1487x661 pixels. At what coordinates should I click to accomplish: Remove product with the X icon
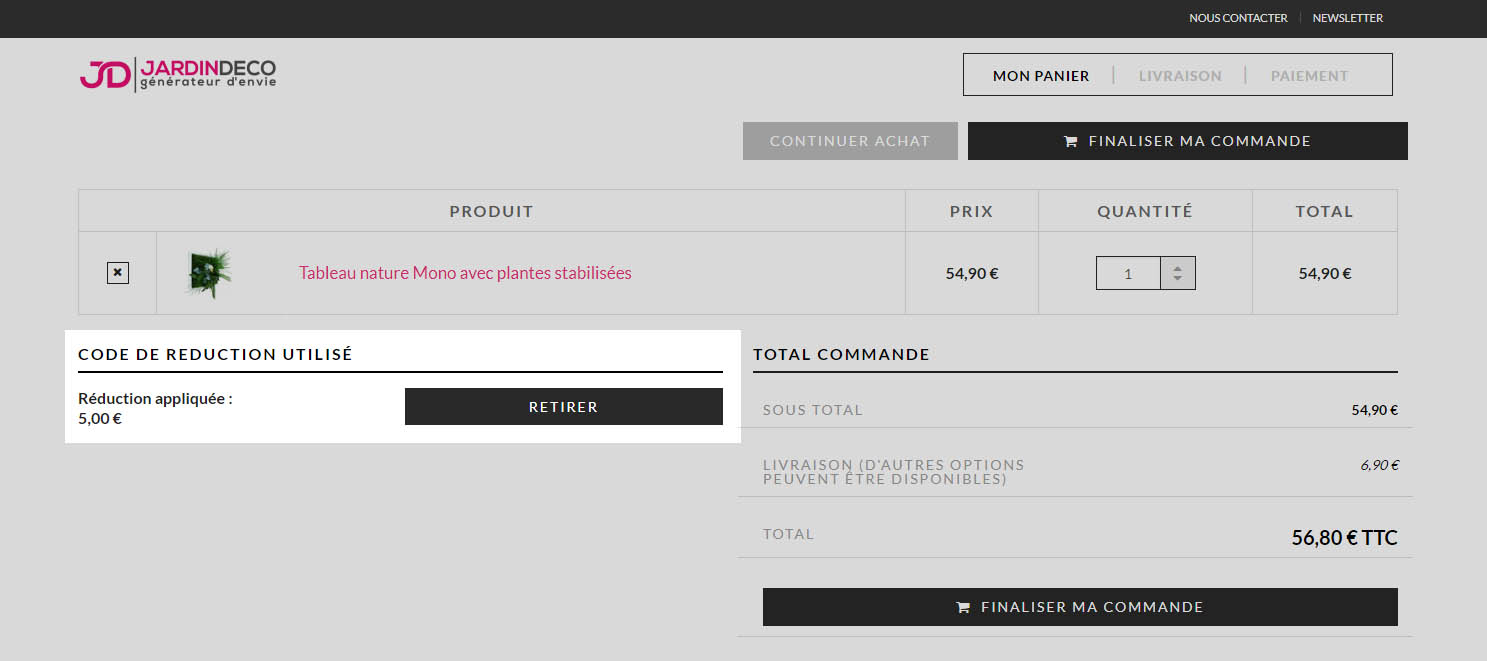point(118,272)
